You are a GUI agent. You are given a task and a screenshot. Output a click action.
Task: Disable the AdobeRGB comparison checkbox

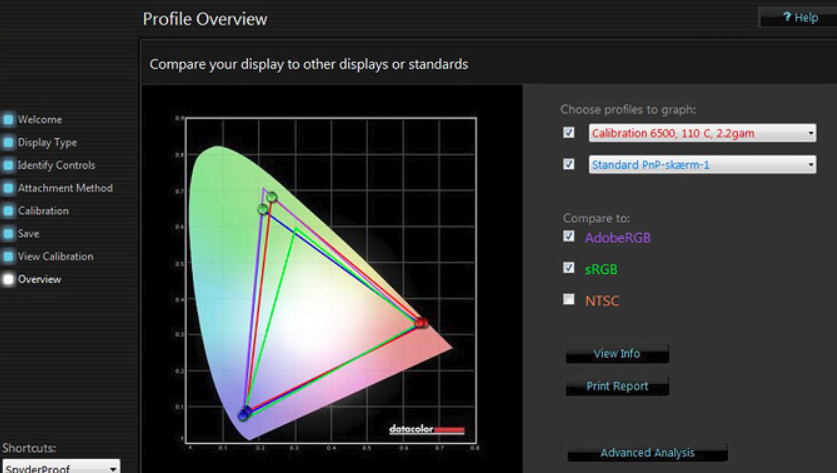click(x=569, y=236)
